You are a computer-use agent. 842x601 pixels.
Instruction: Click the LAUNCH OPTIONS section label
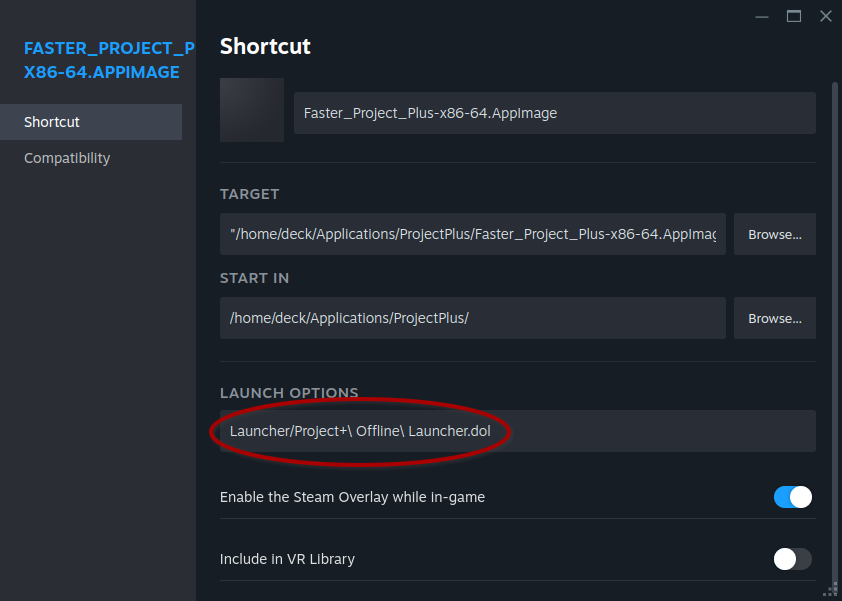289,393
